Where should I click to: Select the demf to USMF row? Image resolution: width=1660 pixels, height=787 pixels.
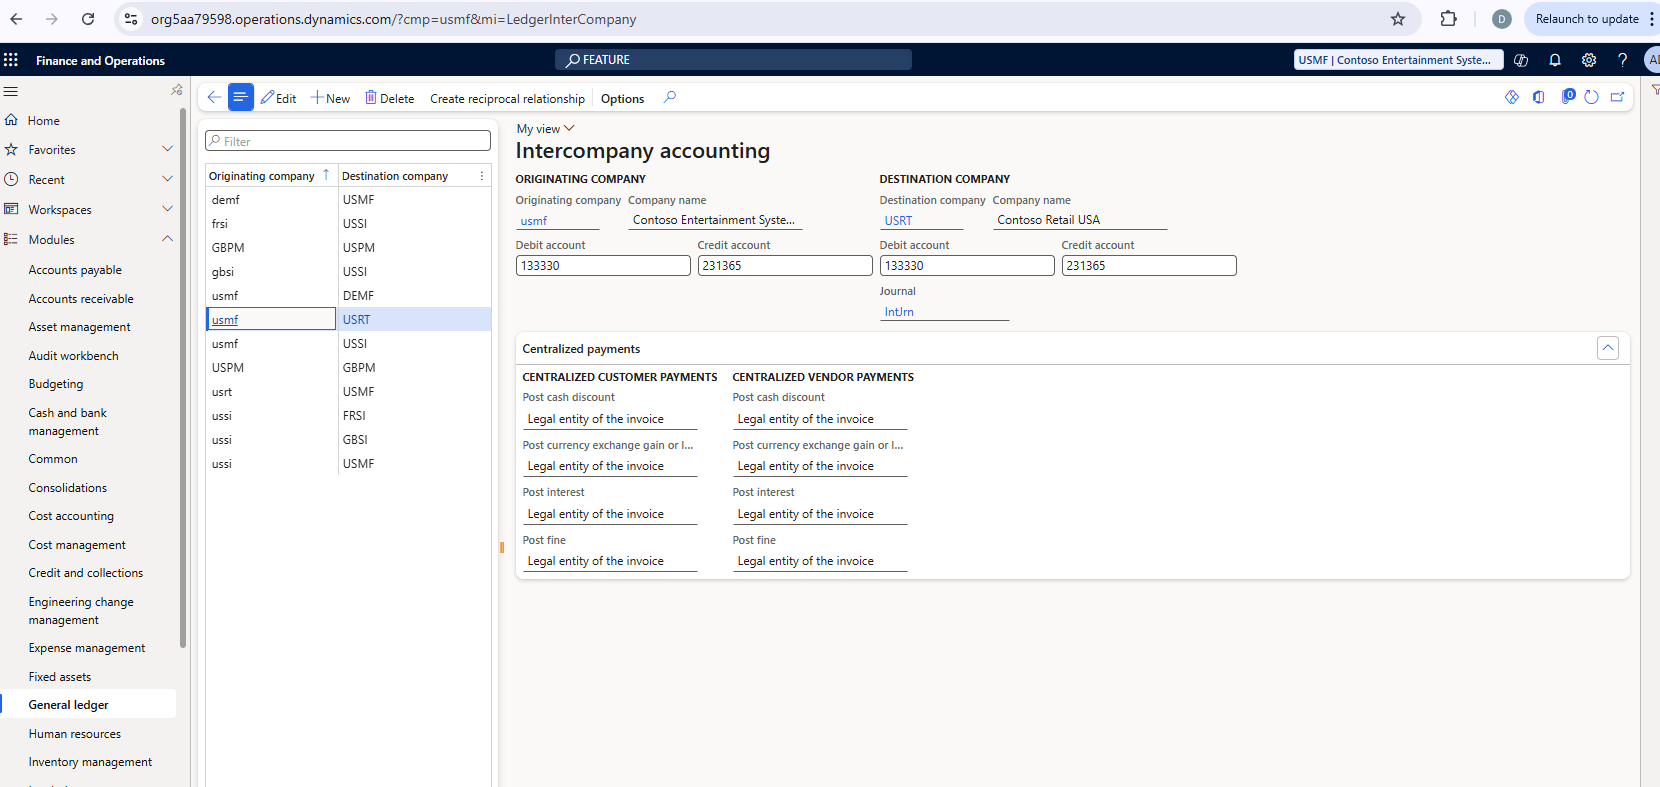click(x=348, y=200)
